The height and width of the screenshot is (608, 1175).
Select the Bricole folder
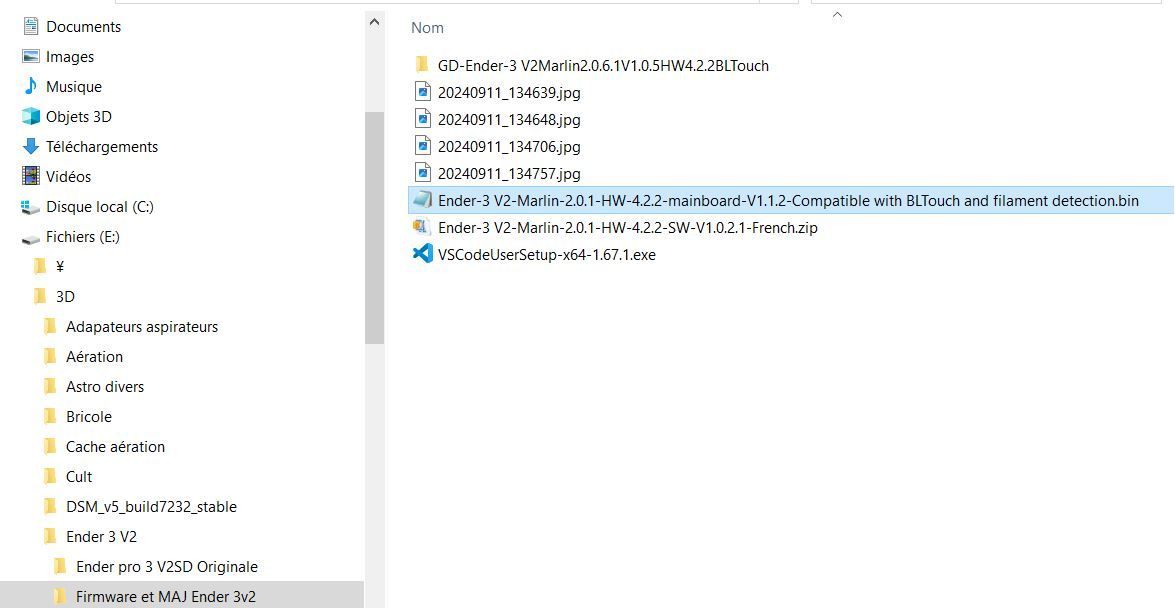coord(88,416)
